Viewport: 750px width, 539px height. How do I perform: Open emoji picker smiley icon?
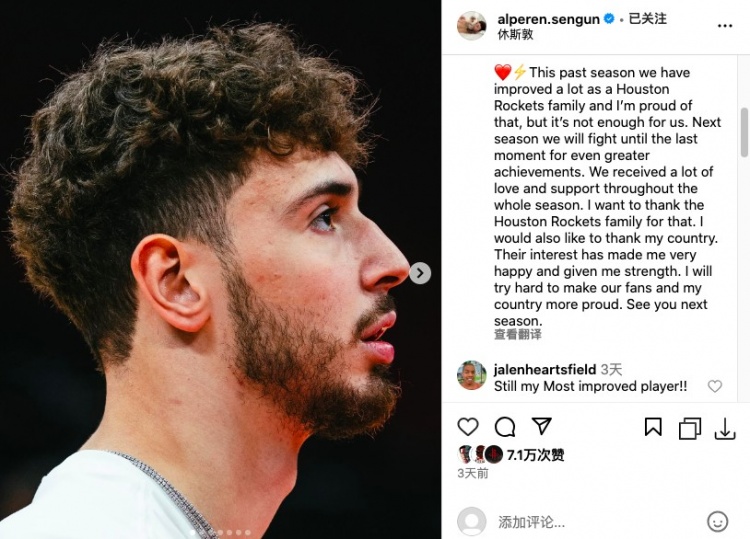pyautogui.click(x=717, y=521)
